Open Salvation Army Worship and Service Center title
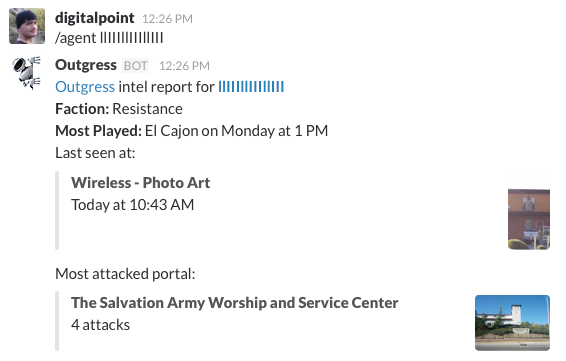The image size is (566, 361). [235, 303]
